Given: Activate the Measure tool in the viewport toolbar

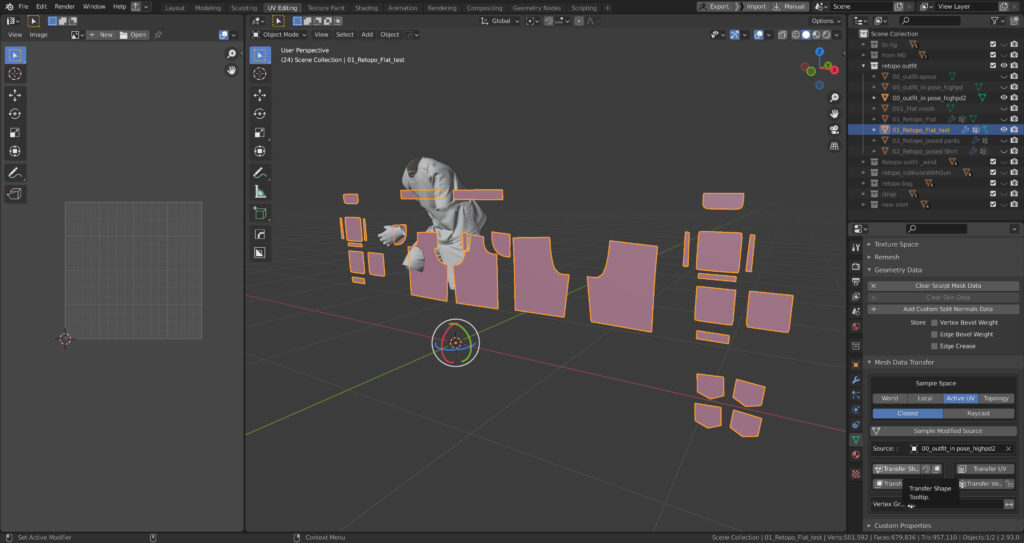Looking at the screenshot, I should pos(260,191).
